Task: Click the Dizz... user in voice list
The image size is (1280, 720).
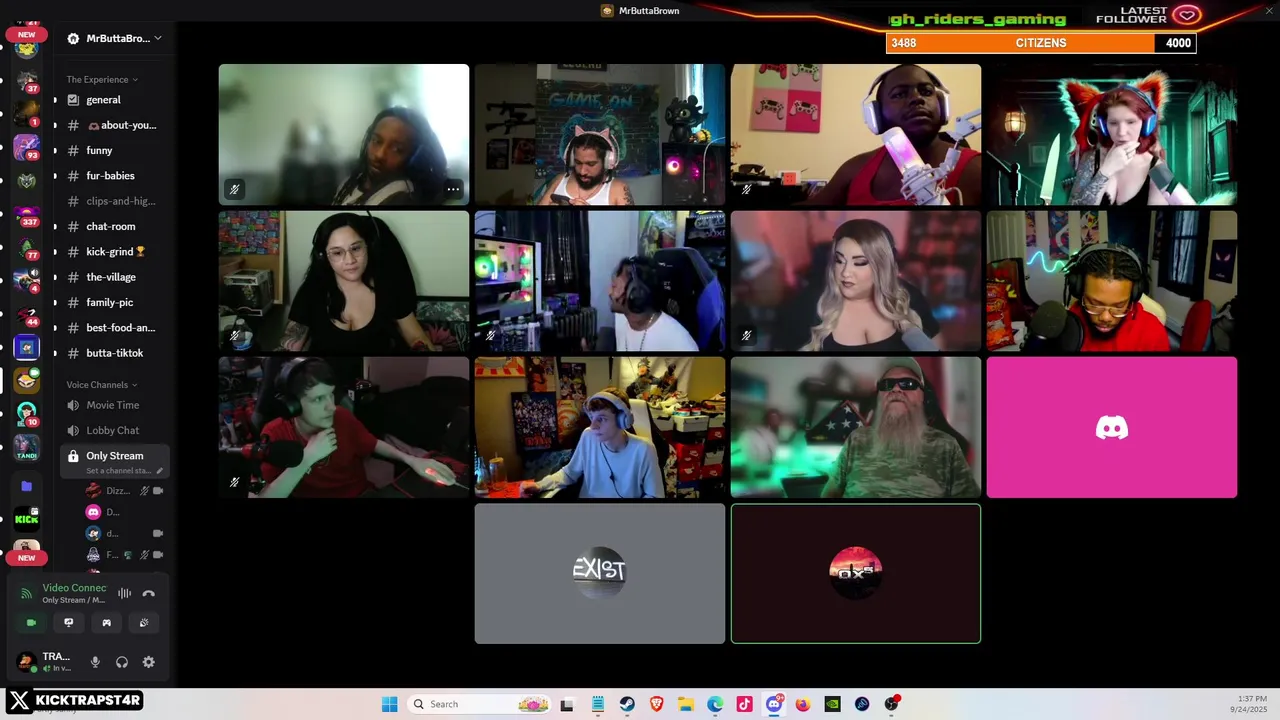Action: pyautogui.click(x=125, y=491)
